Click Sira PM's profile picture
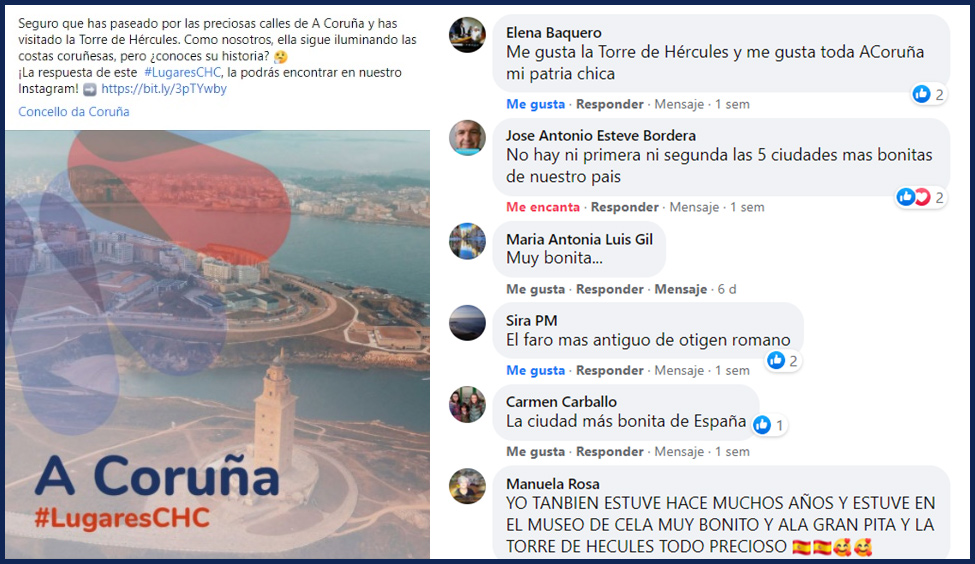The image size is (975, 564). point(467,323)
